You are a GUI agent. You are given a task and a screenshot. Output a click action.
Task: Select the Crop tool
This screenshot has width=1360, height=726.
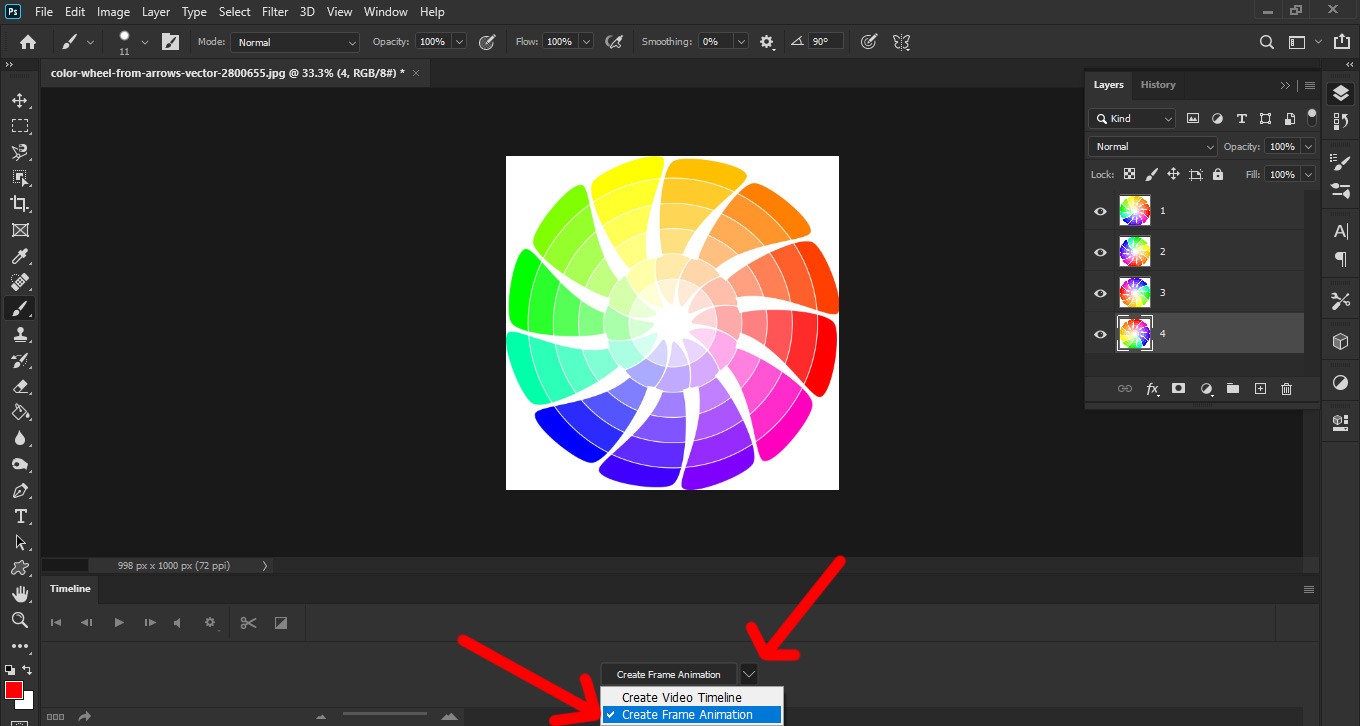(x=19, y=204)
